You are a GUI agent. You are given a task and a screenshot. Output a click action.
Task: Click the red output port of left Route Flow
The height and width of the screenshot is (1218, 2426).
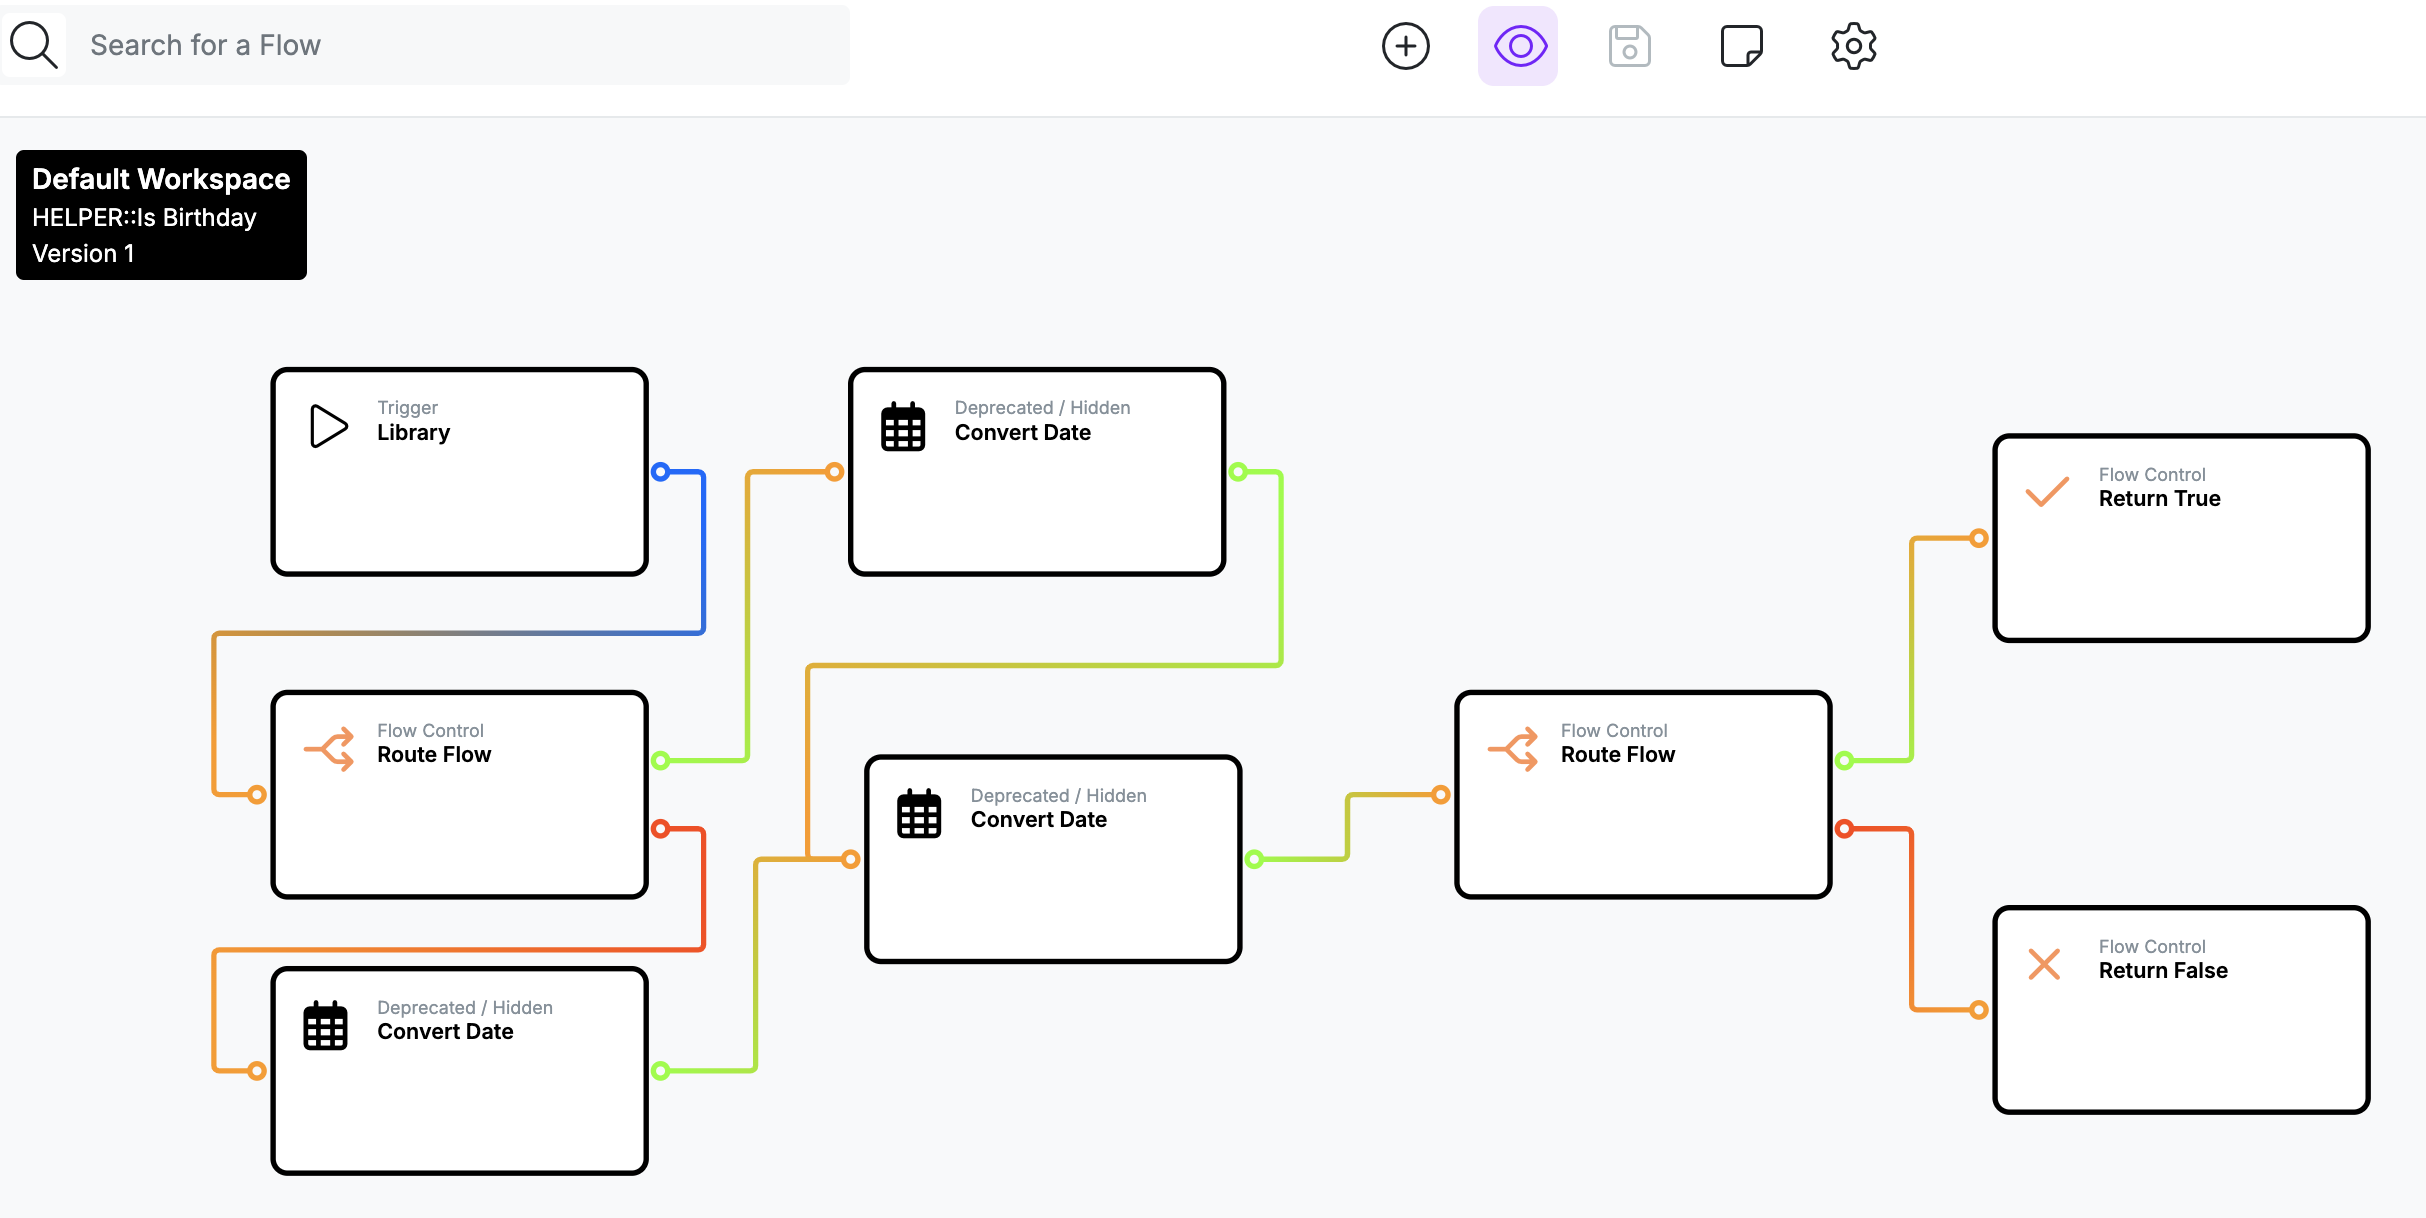pos(660,828)
